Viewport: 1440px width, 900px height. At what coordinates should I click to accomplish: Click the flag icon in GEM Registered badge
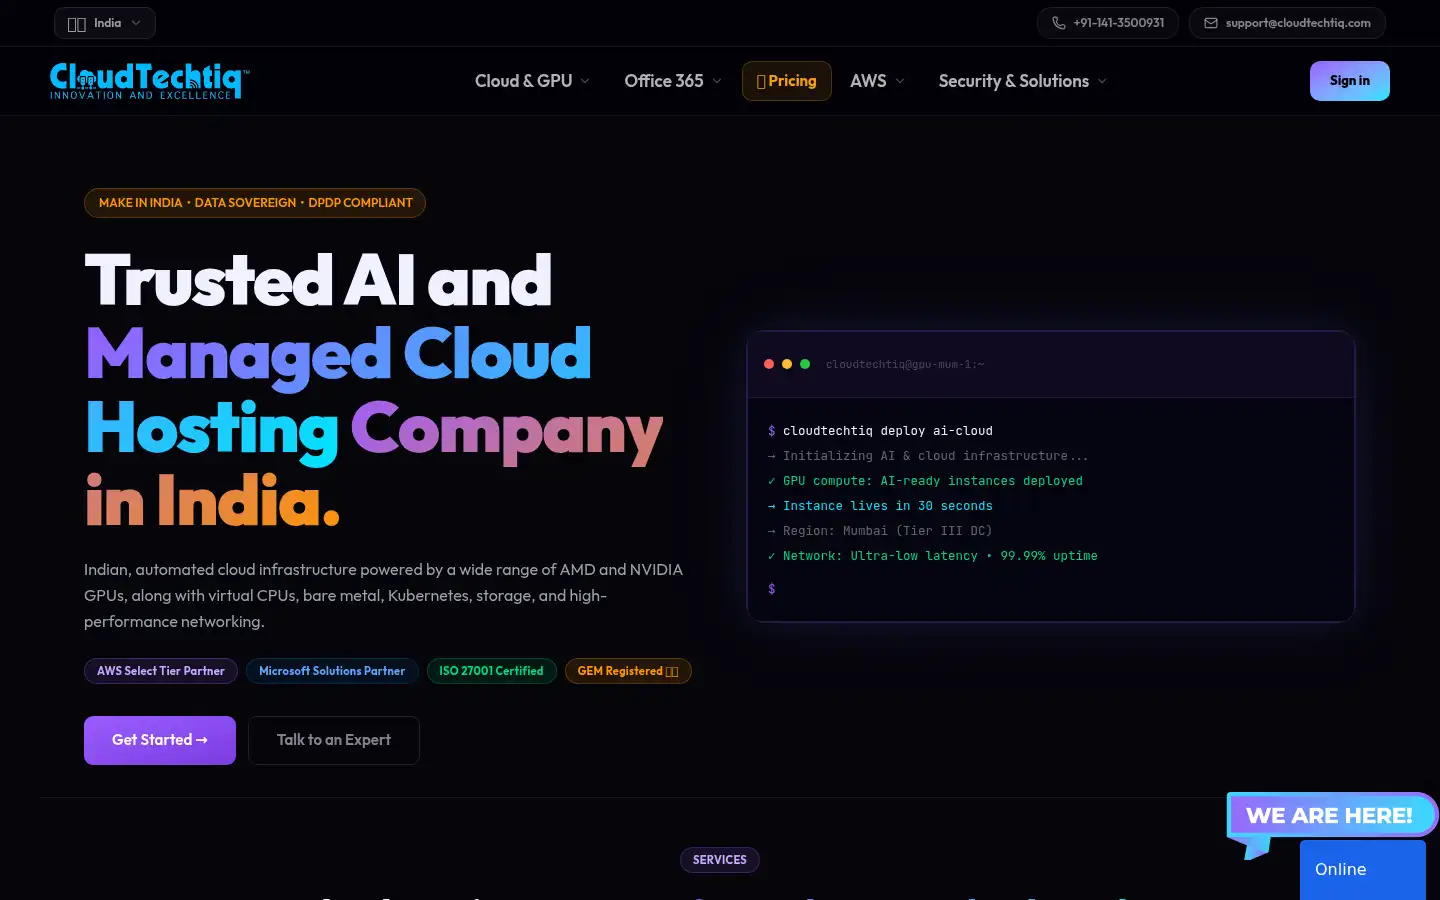pyautogui.click(x=672, y=672)
